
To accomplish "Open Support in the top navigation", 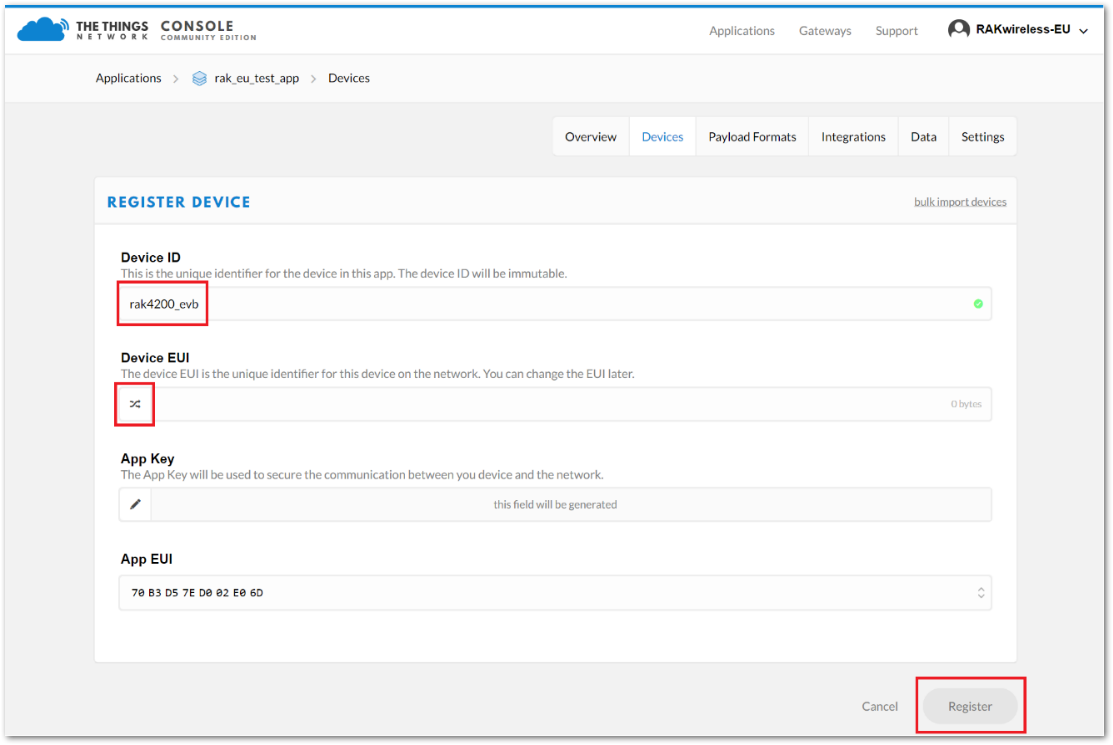I will coord(896,31).
